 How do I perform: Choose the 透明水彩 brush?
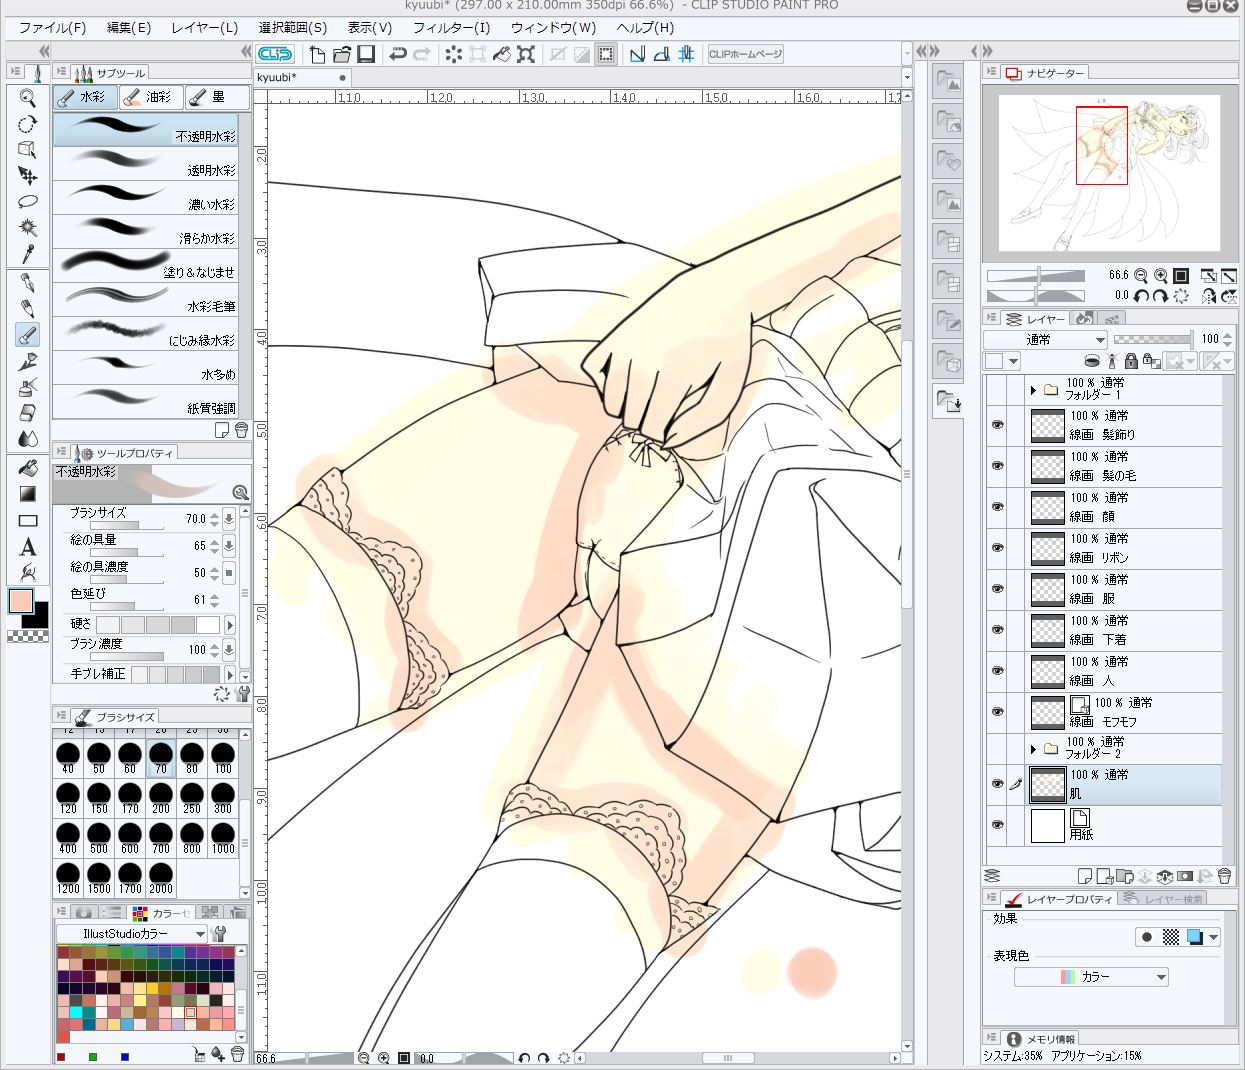[146, 164]
